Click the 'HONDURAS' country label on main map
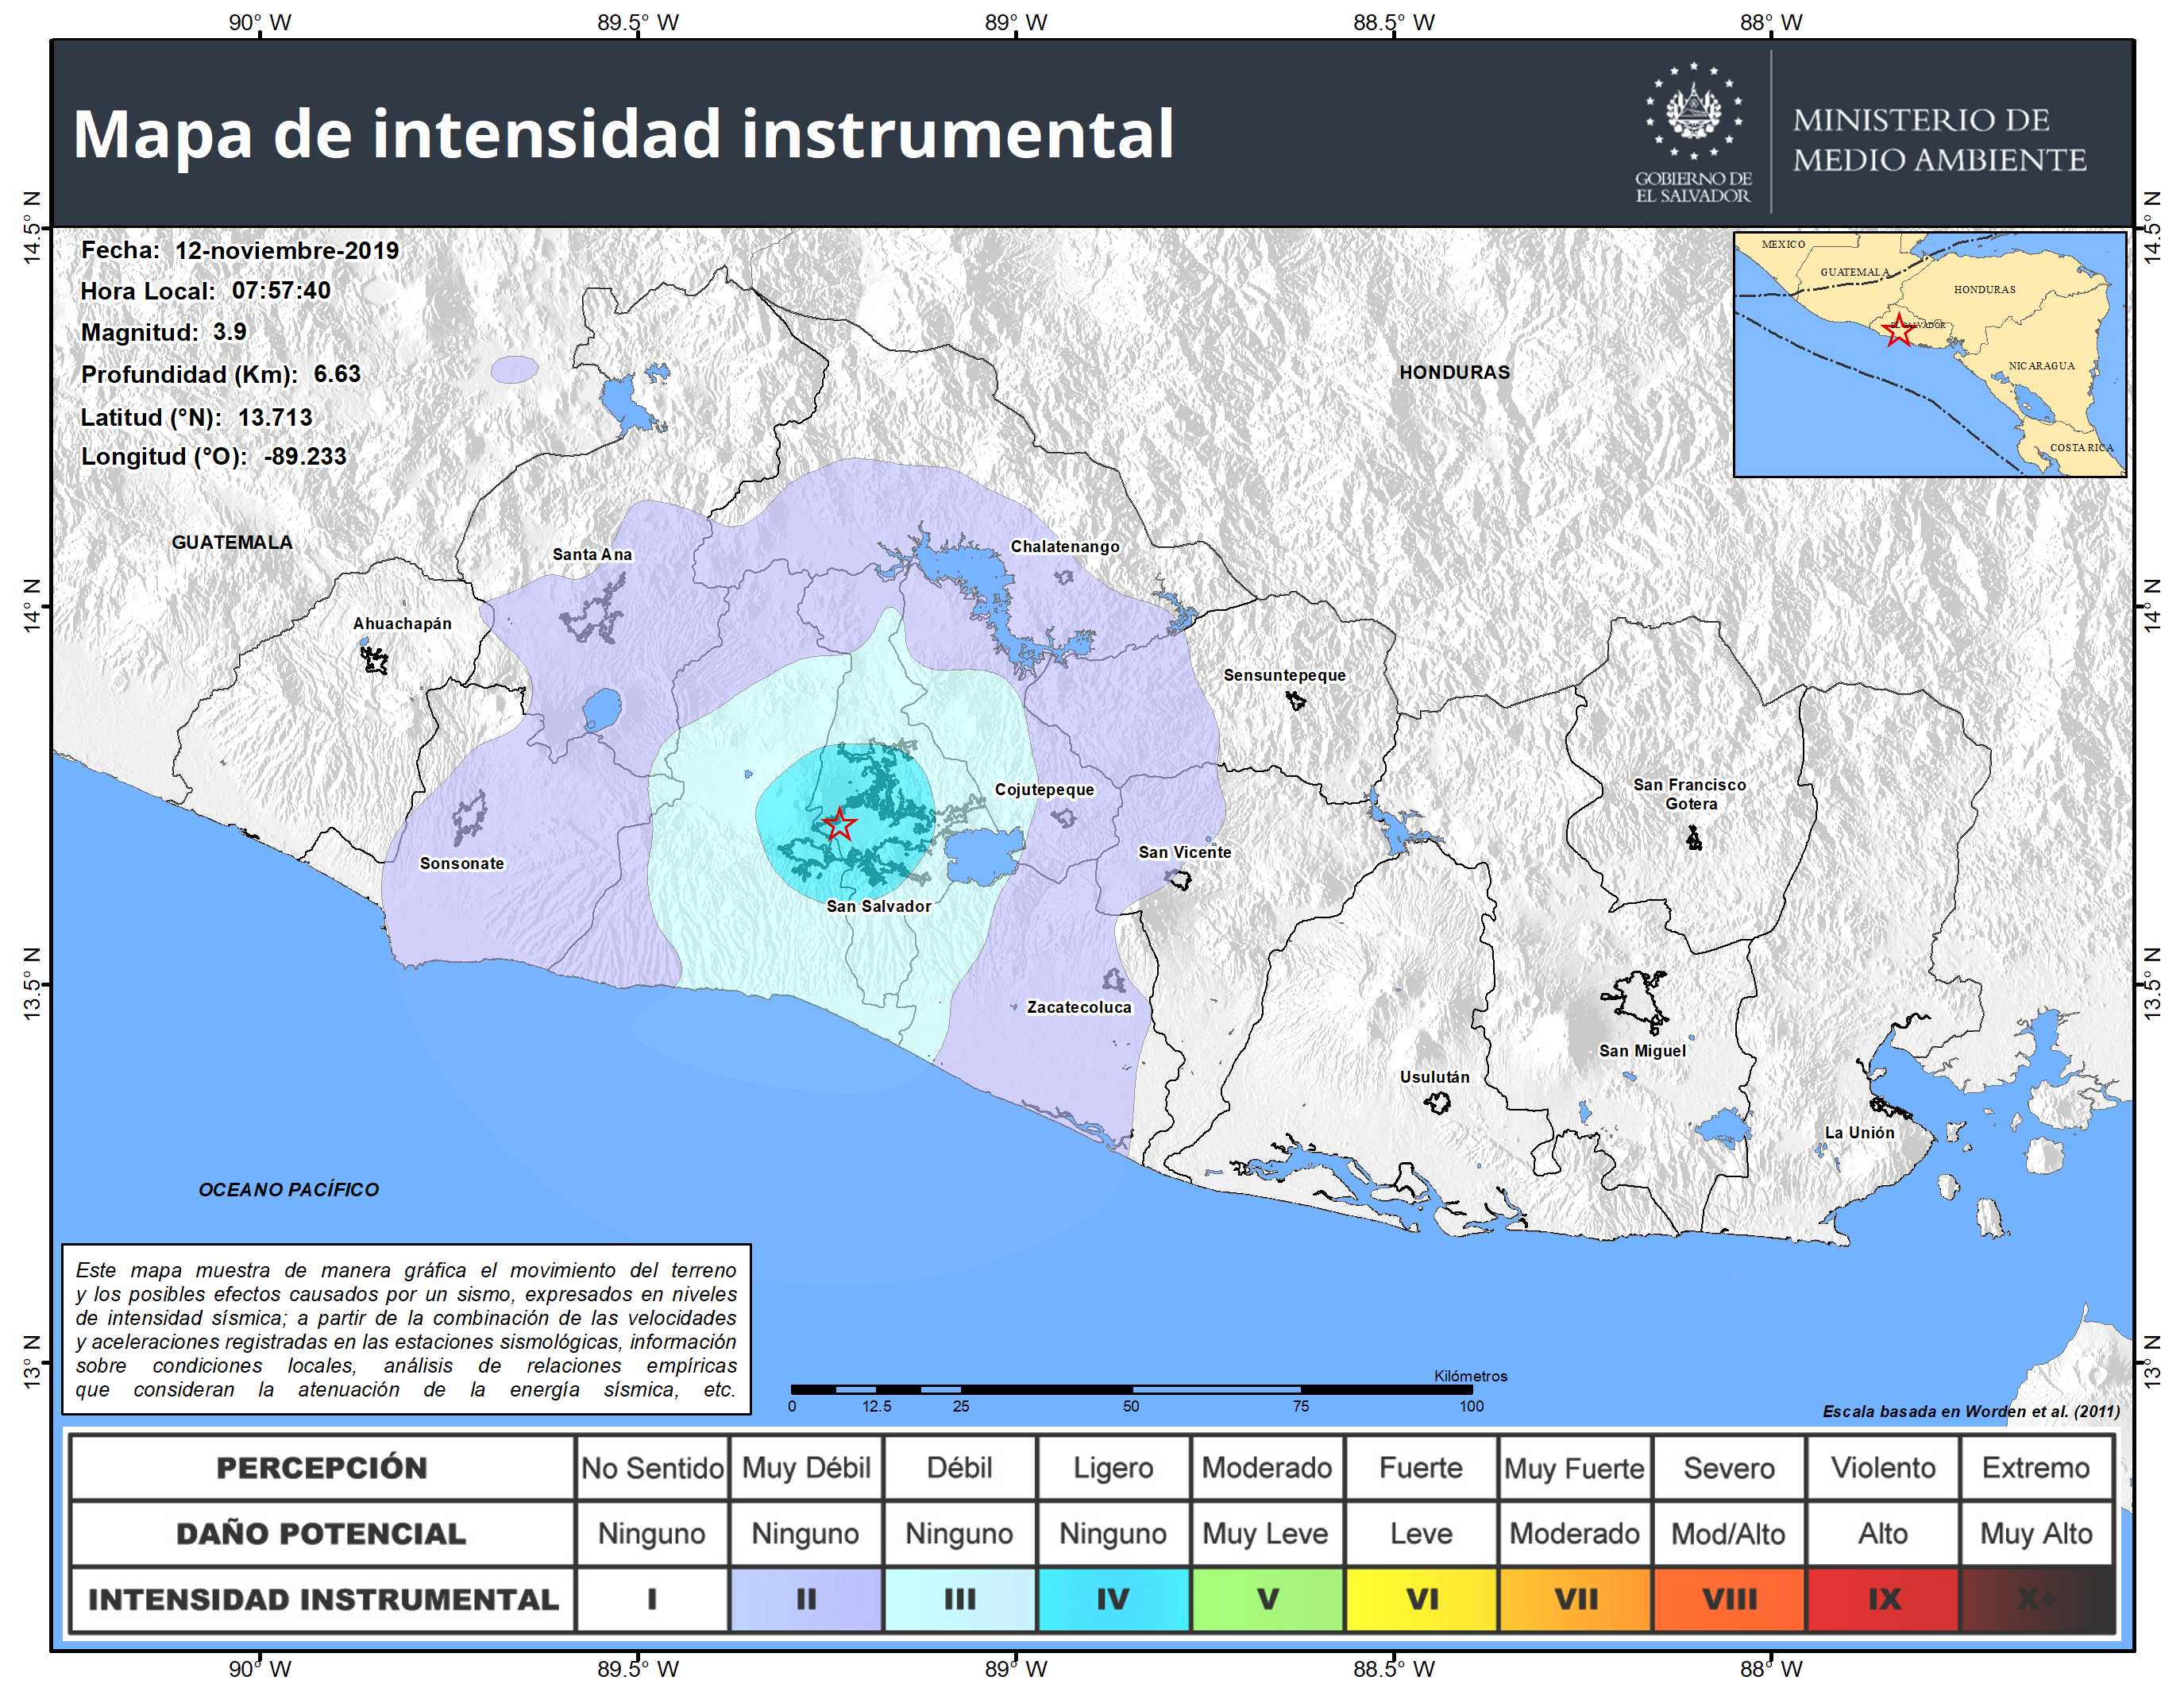This screenshot has height=1688, width=2184. (1455, 372)
